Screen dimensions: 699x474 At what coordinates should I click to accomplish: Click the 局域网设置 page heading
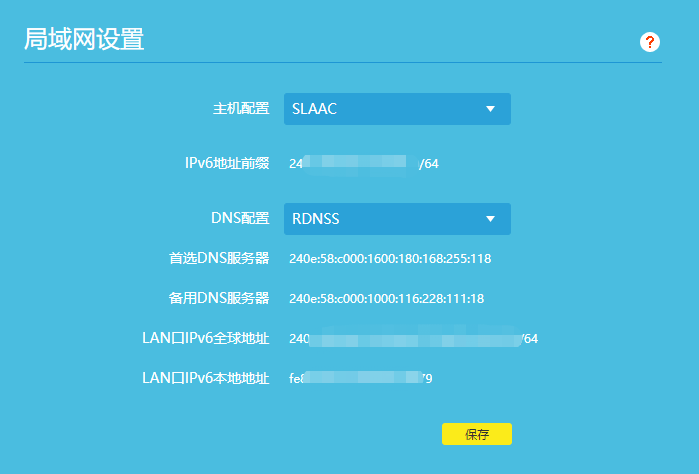(x=84, y=39)
